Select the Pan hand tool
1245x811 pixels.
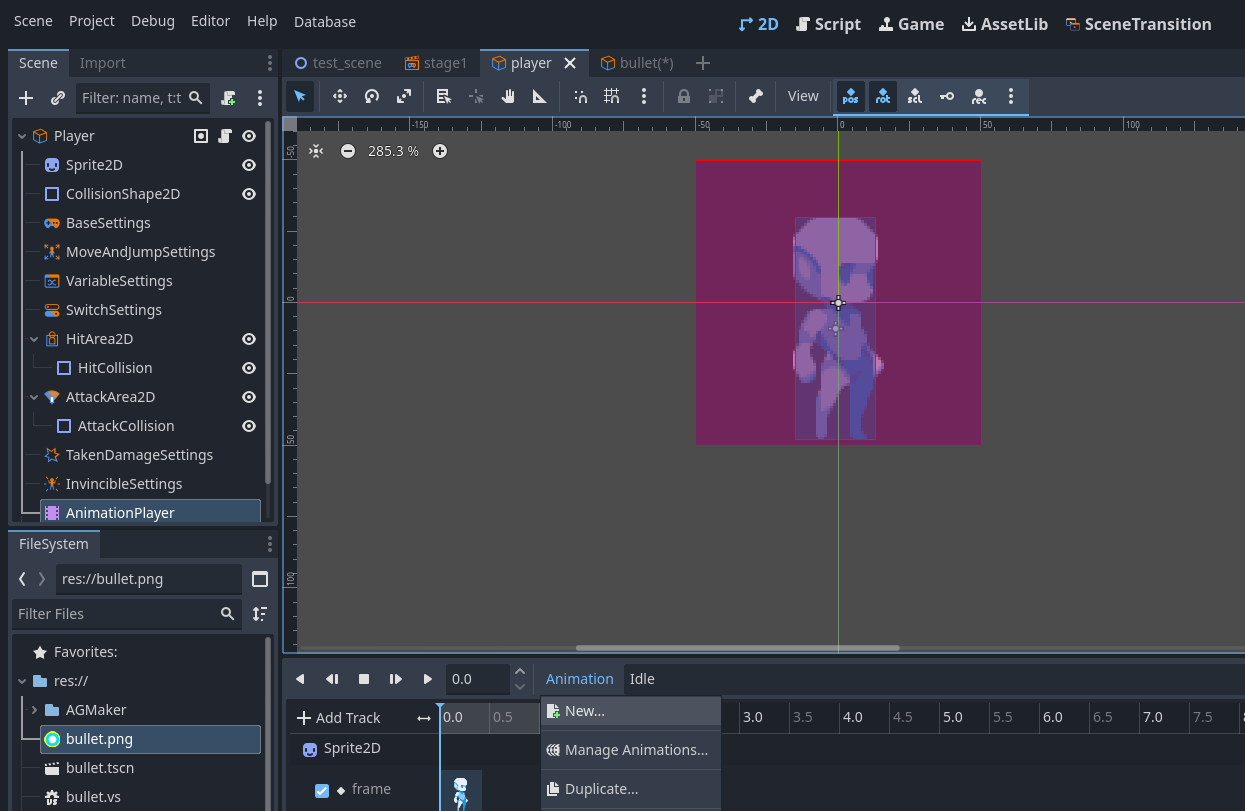point(508,96)
